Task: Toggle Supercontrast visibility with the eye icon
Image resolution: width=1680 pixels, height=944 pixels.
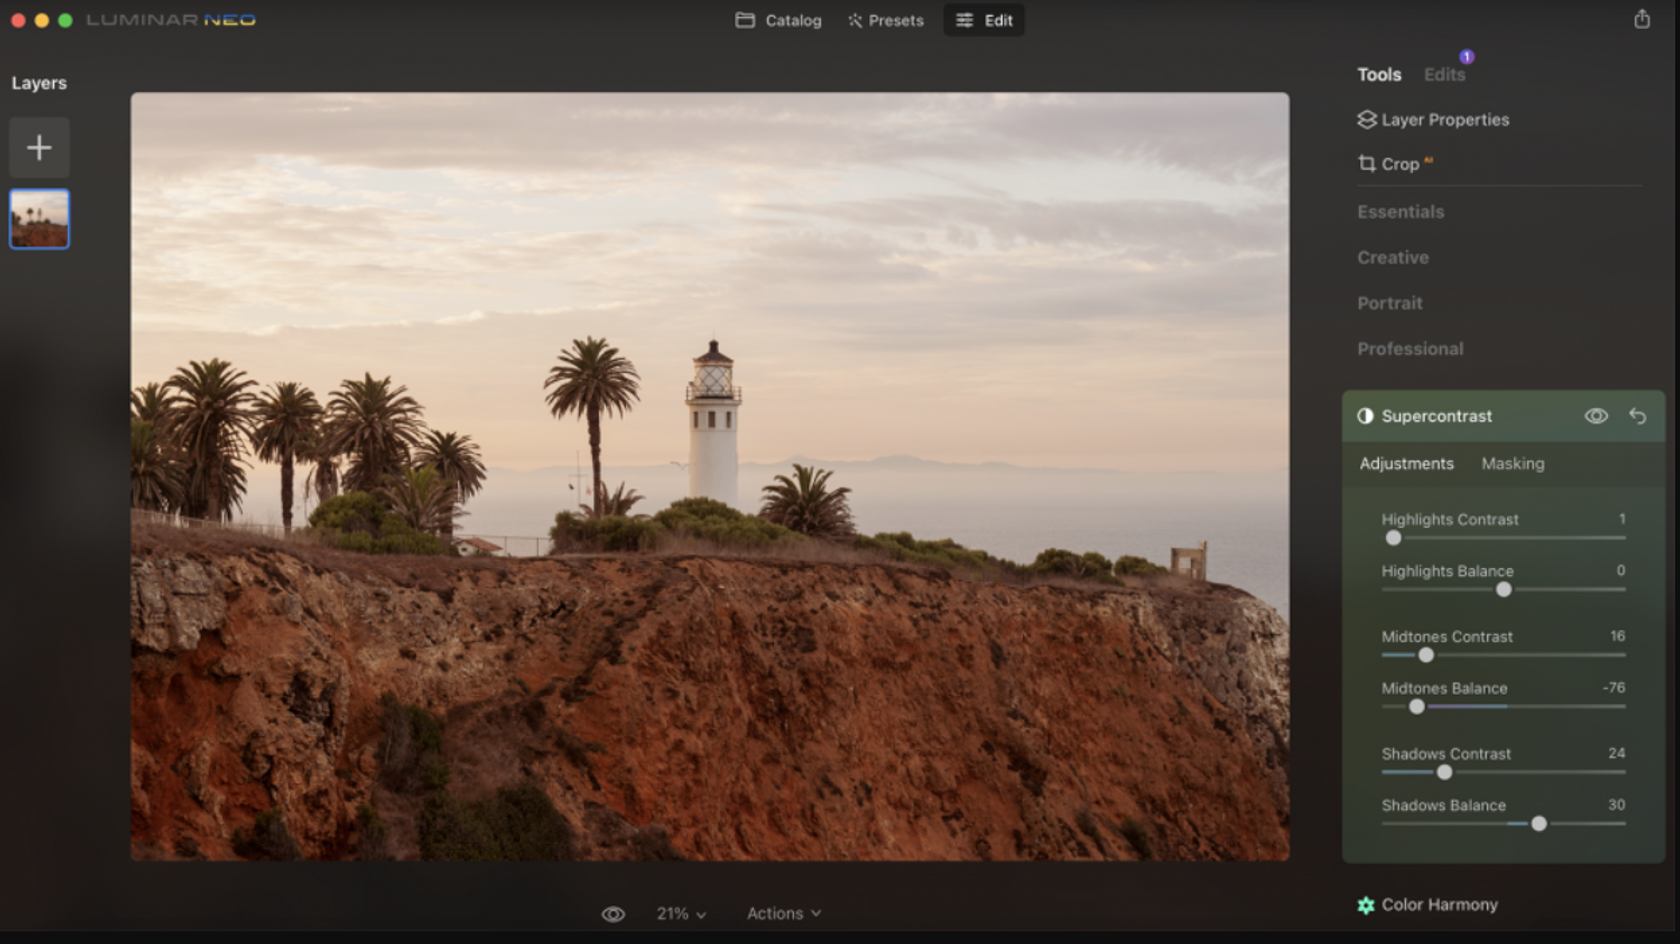Action: (x=1596, y=416)
